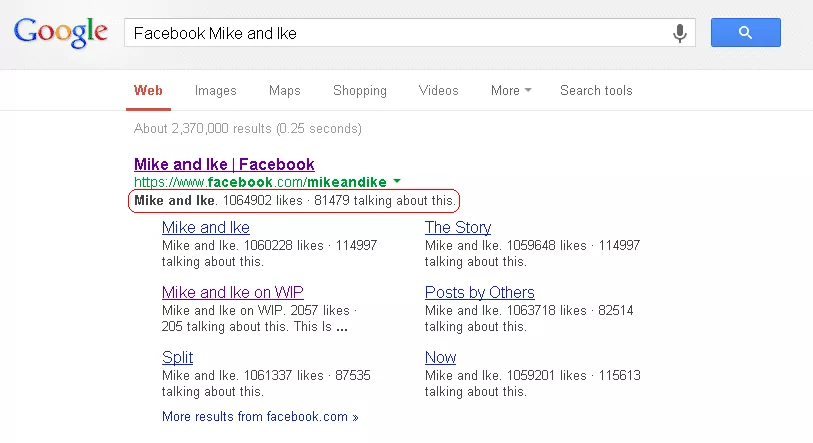This screenshot has height=443, width=813.
Task: Click the 2057 likes snippet under WIP
Action: (x=260, y=319)
